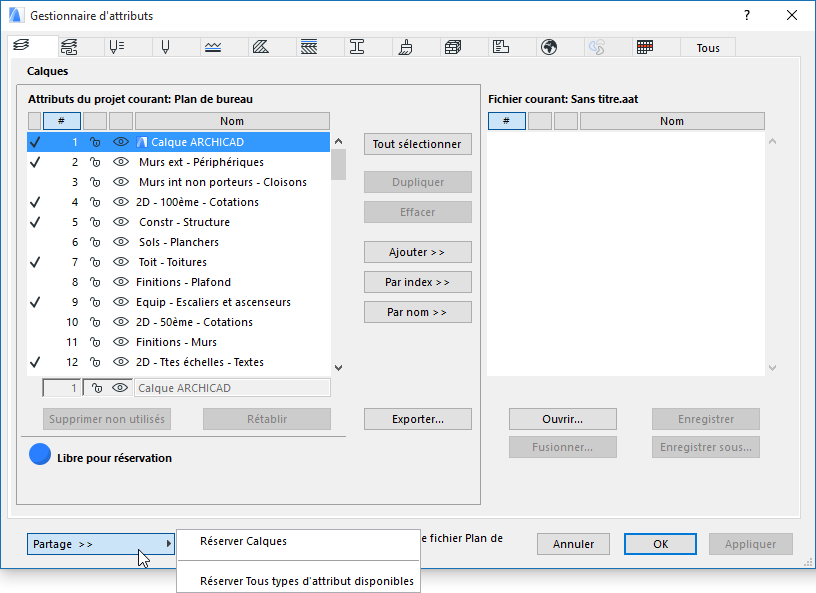The image size is (816, 593).
Task: Open the Building Materials tab icon
Action: [x=453, y=47]
